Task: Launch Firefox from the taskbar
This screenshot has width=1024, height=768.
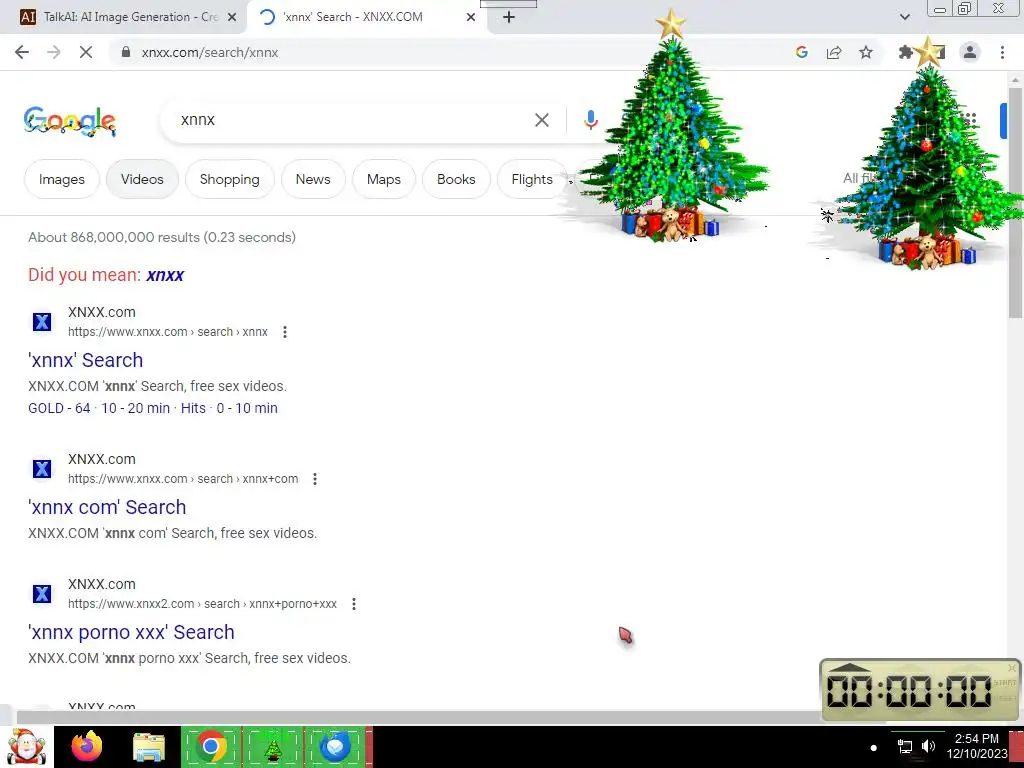Action: (x=87, y=747)
